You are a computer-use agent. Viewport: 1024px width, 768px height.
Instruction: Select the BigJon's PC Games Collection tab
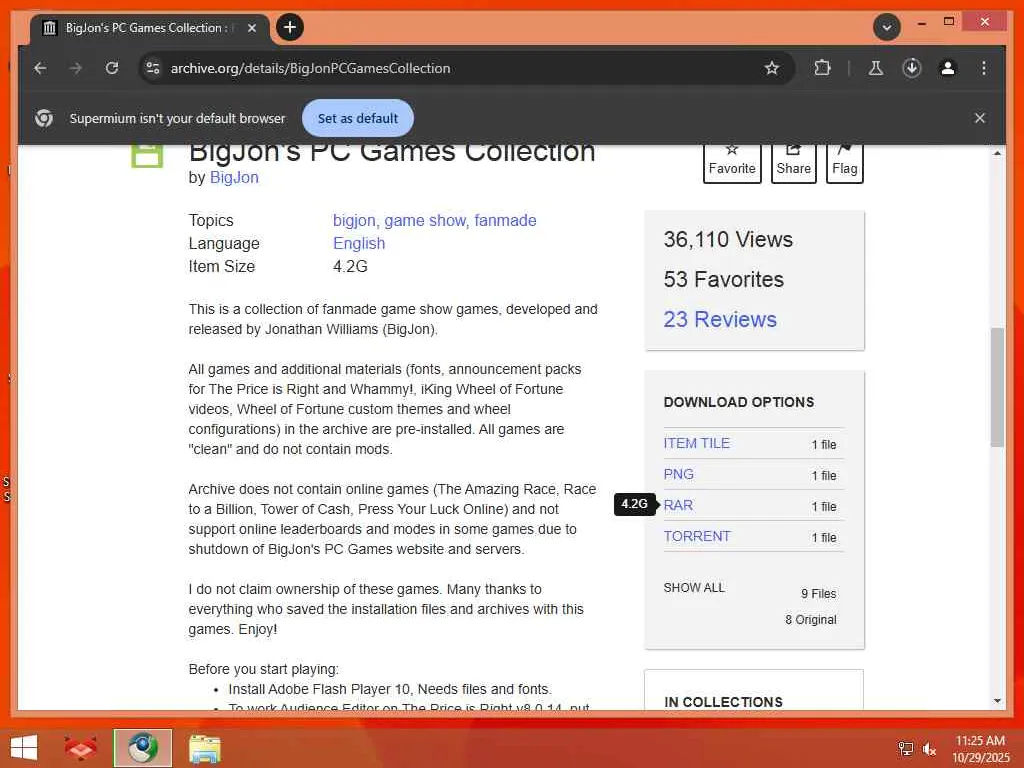coord(149,28)
